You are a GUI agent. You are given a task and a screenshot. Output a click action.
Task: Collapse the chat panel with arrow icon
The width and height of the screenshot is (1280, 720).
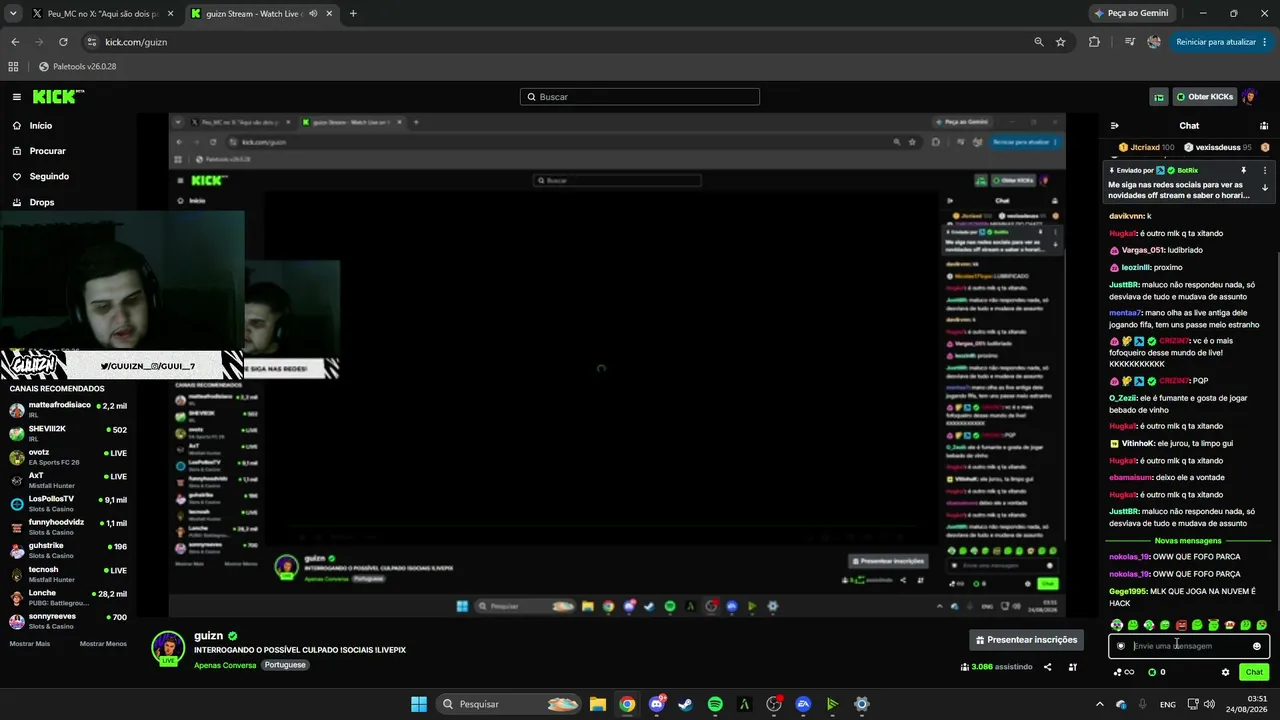1115,126
